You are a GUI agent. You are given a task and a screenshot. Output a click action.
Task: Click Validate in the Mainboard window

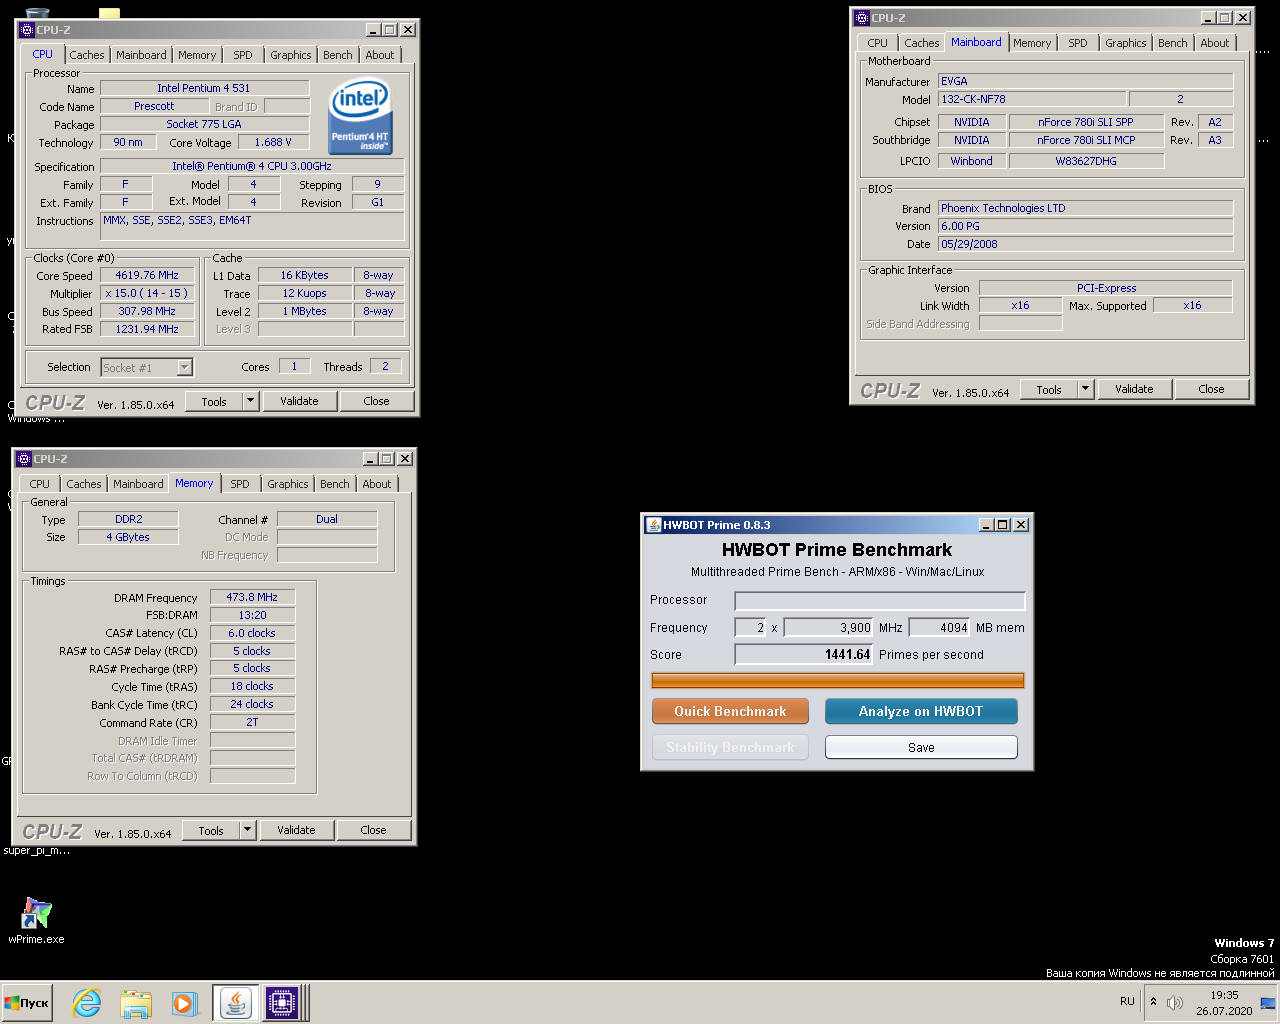tap(1134, 389)
